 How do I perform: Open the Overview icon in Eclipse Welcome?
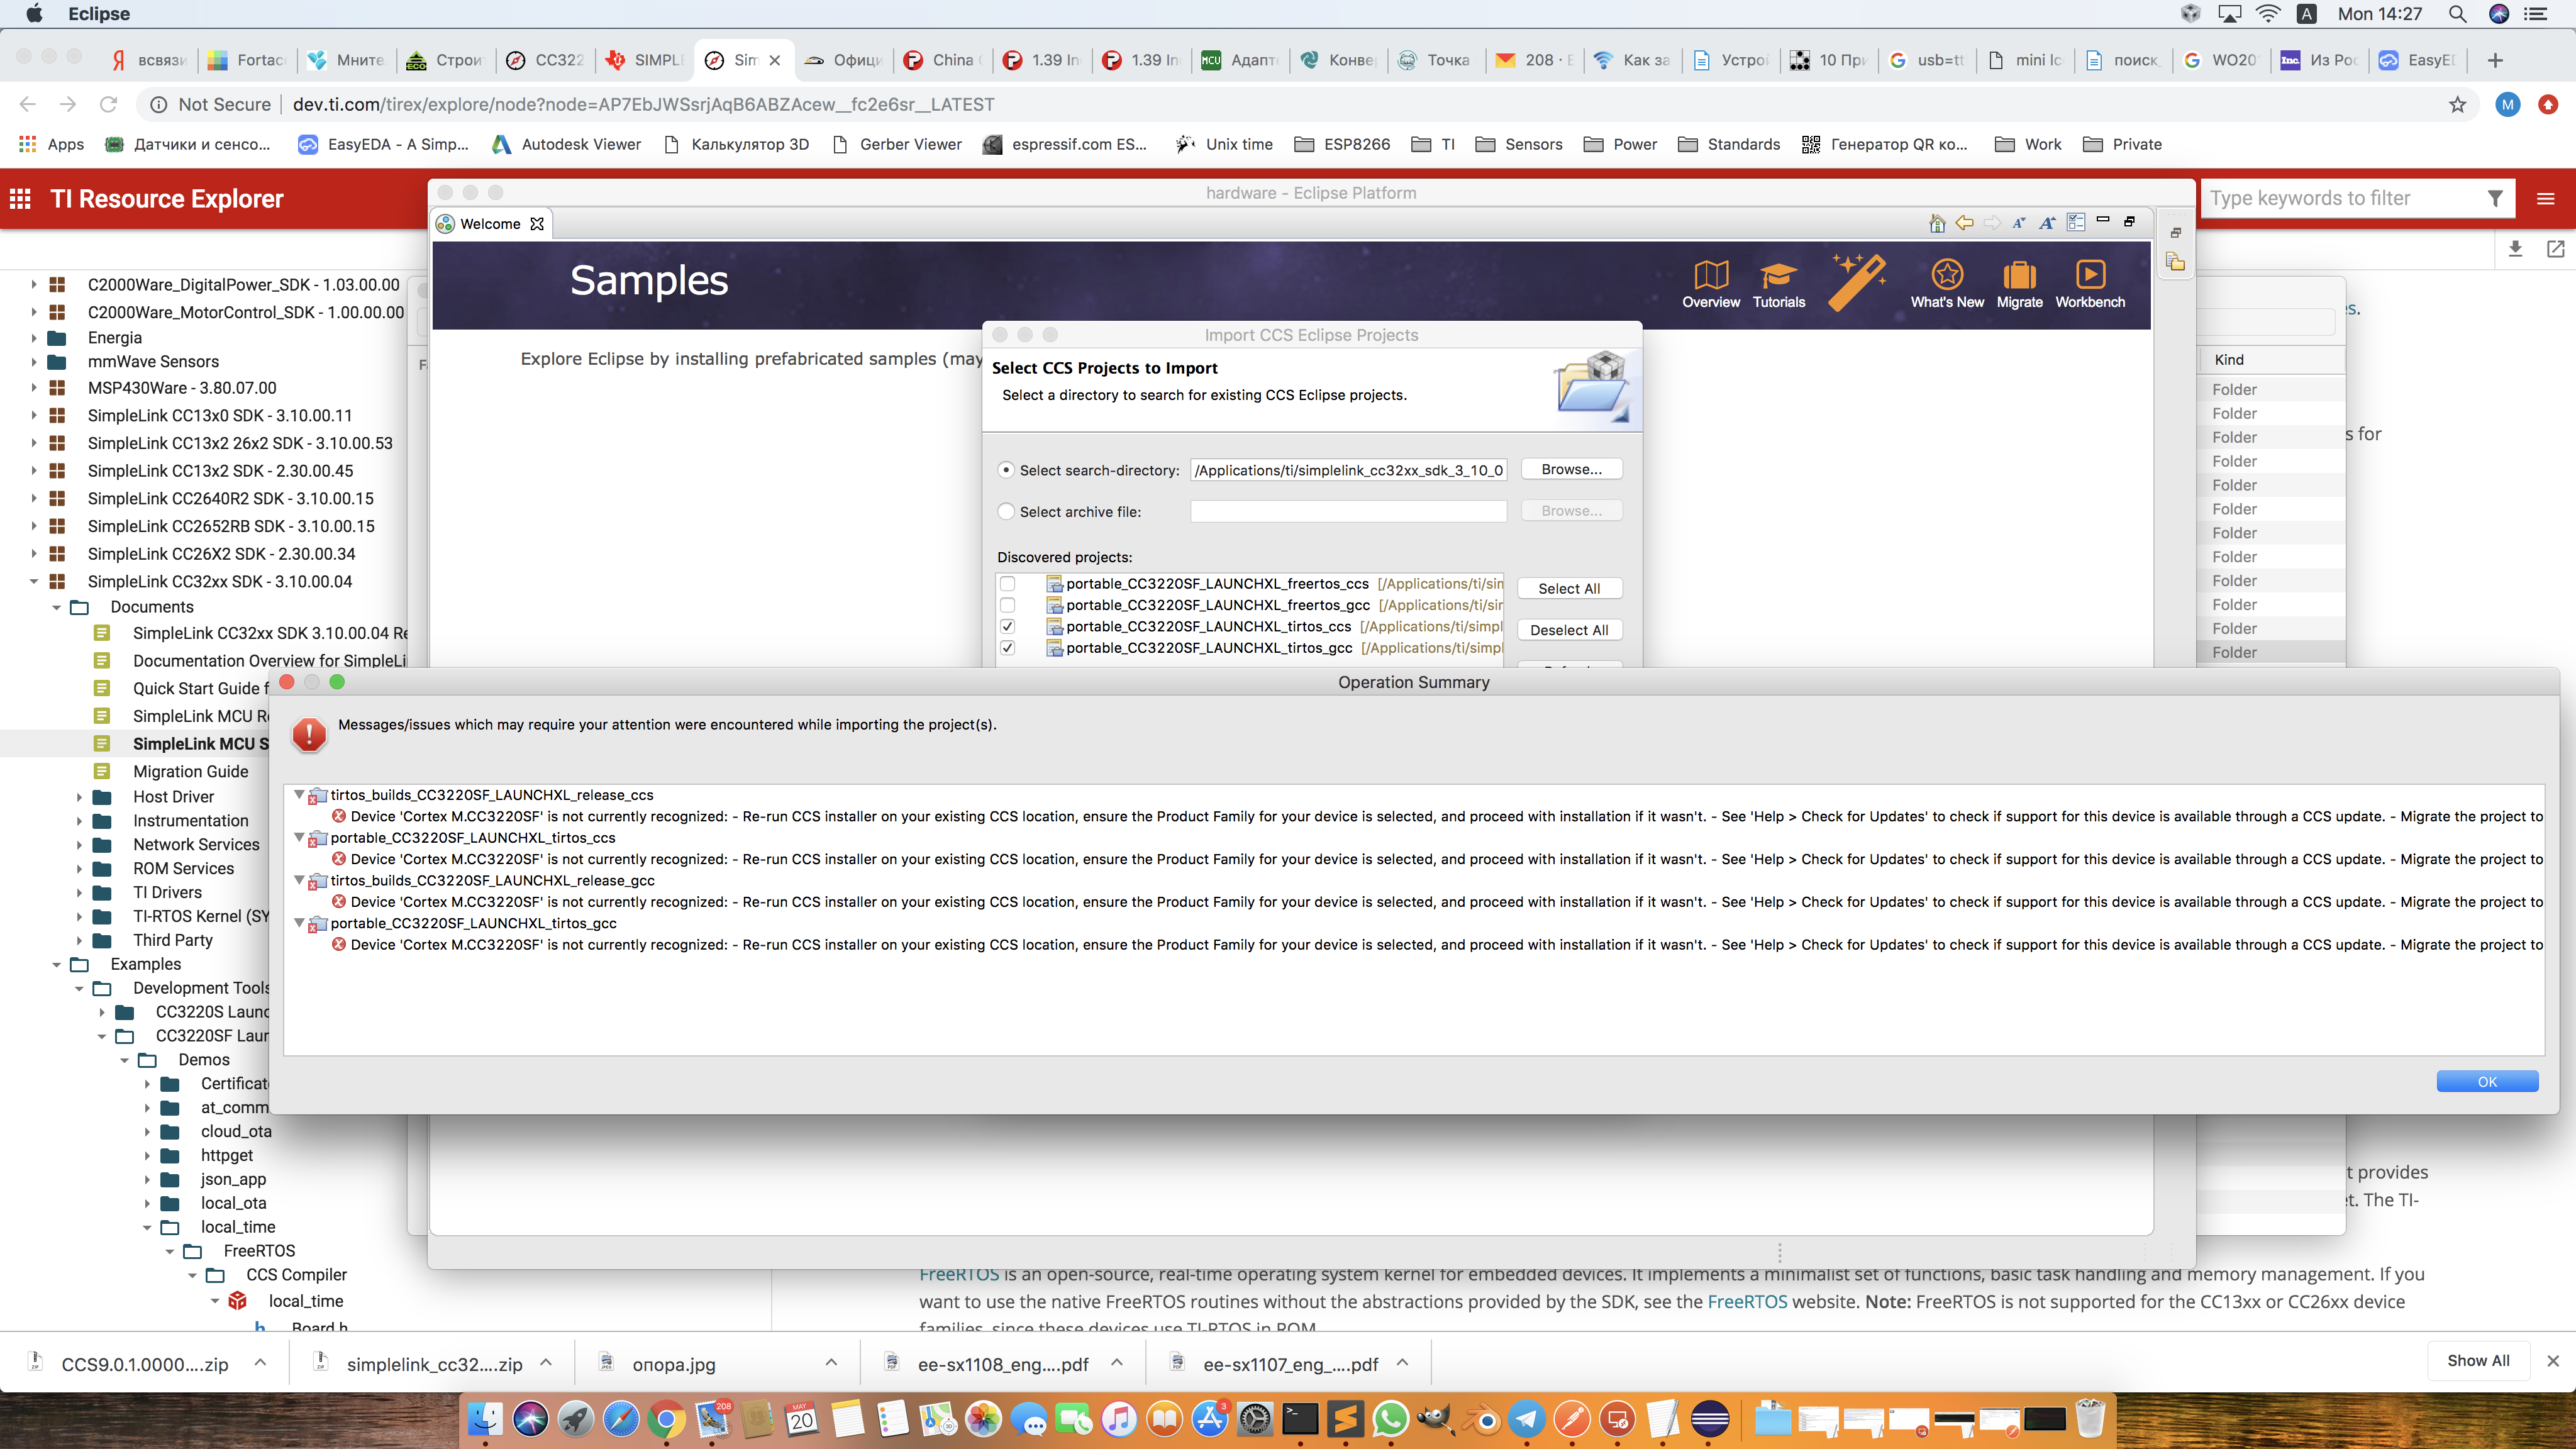[x=1710, y=283]
